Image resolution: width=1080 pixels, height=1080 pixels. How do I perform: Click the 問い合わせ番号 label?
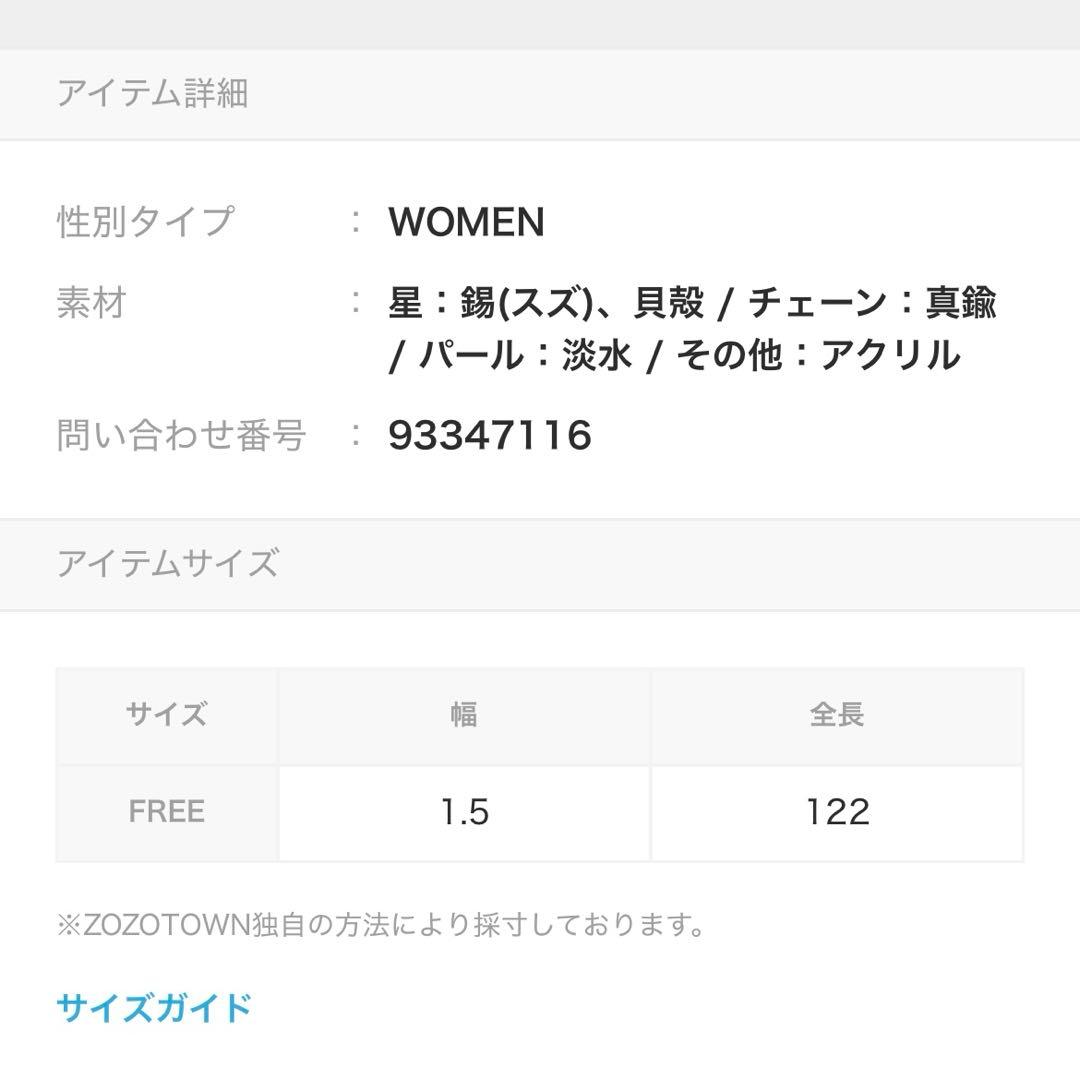click(x=181, y=436)
